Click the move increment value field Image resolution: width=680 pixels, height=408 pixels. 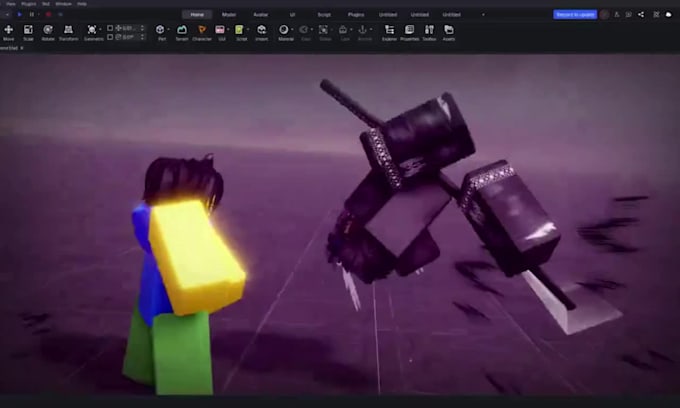coord(131,28)
